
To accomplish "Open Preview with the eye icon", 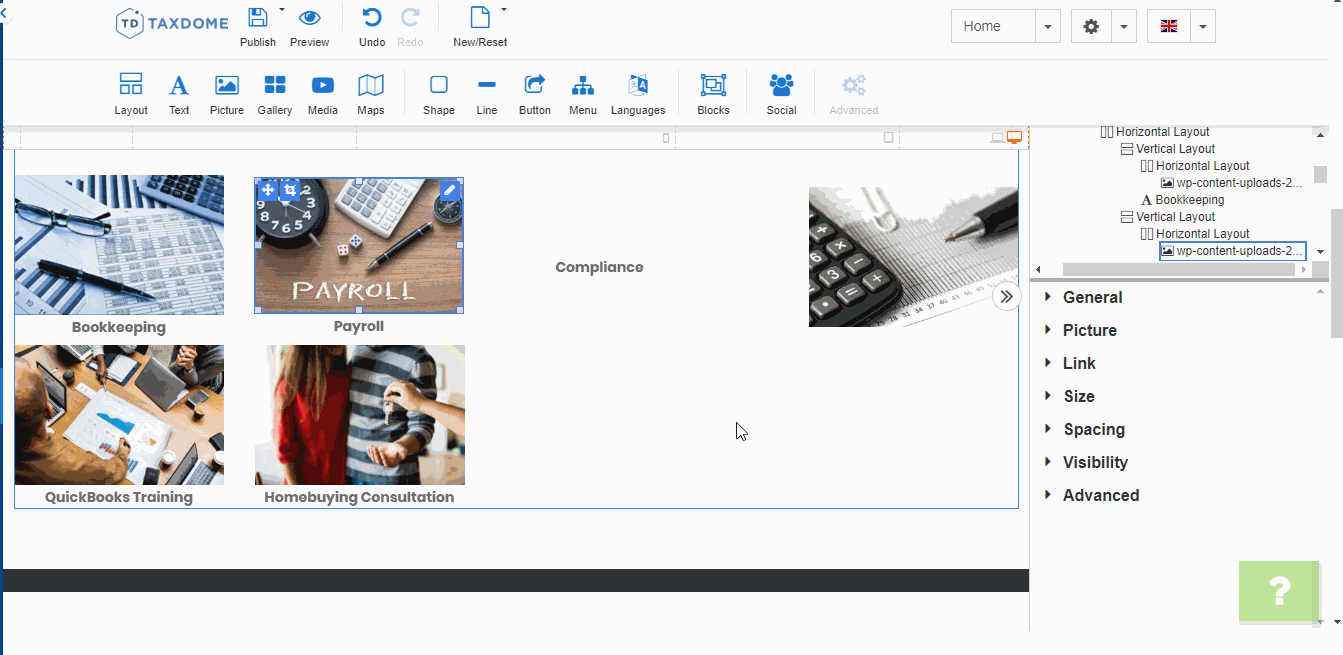I will point(310,18).
